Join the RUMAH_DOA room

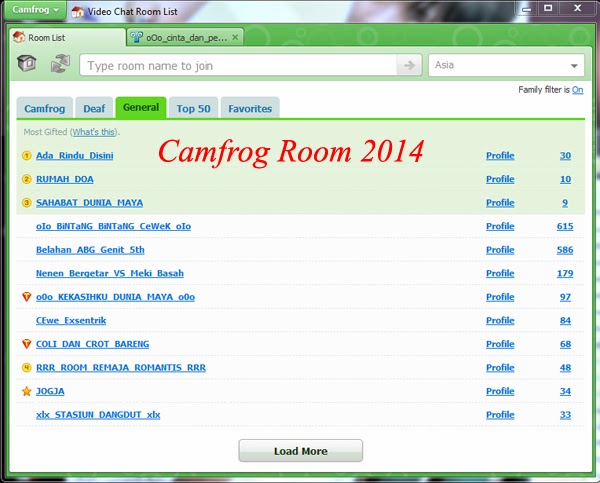[x=65, y=179]
